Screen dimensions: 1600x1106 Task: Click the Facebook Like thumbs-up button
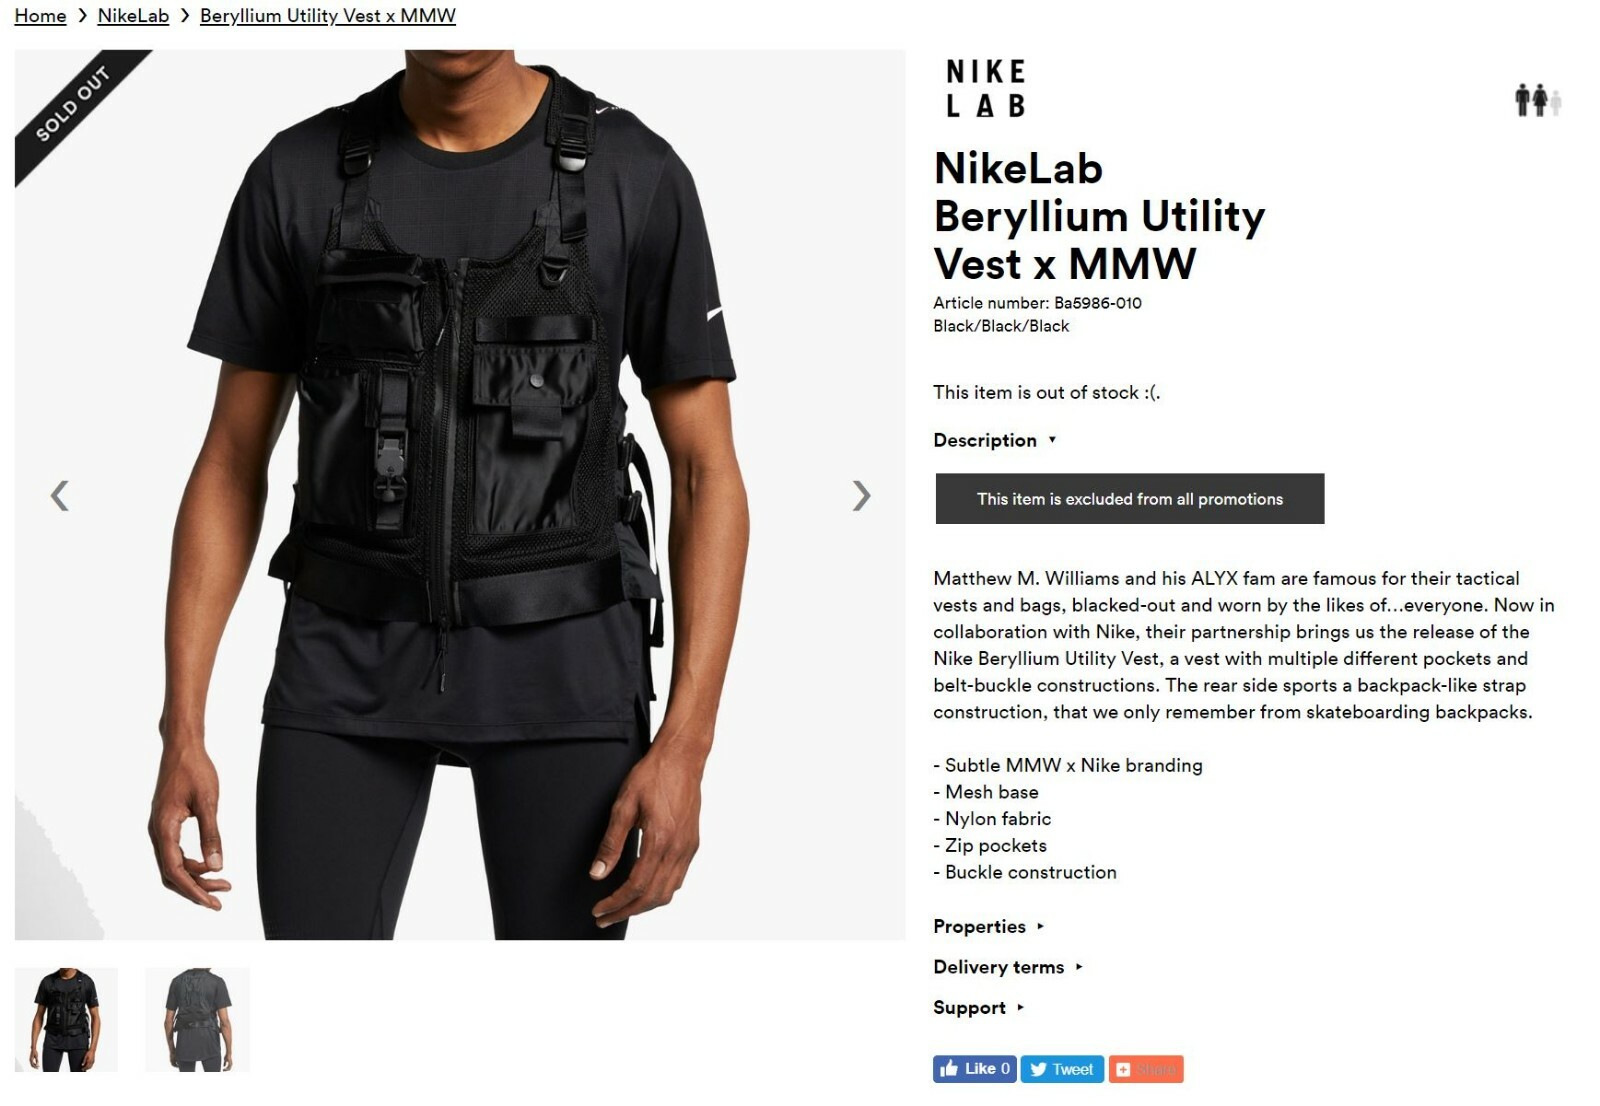(975, 1069)
